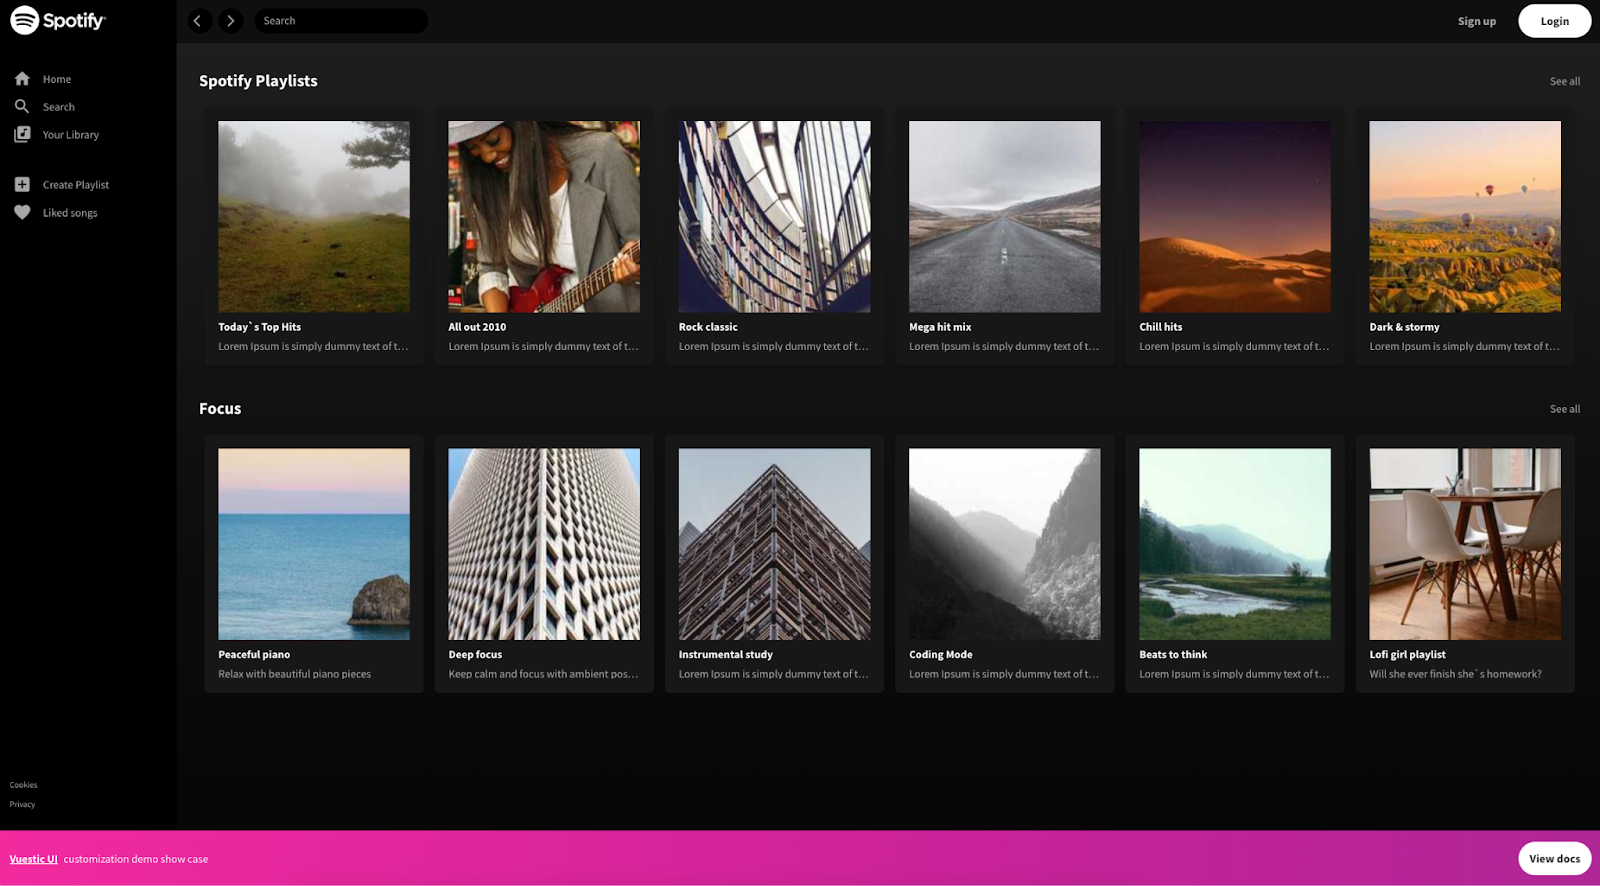Click the Mega hit mix title
The width and height of the screenshot is (1600, 886).
tap(940, 327)
